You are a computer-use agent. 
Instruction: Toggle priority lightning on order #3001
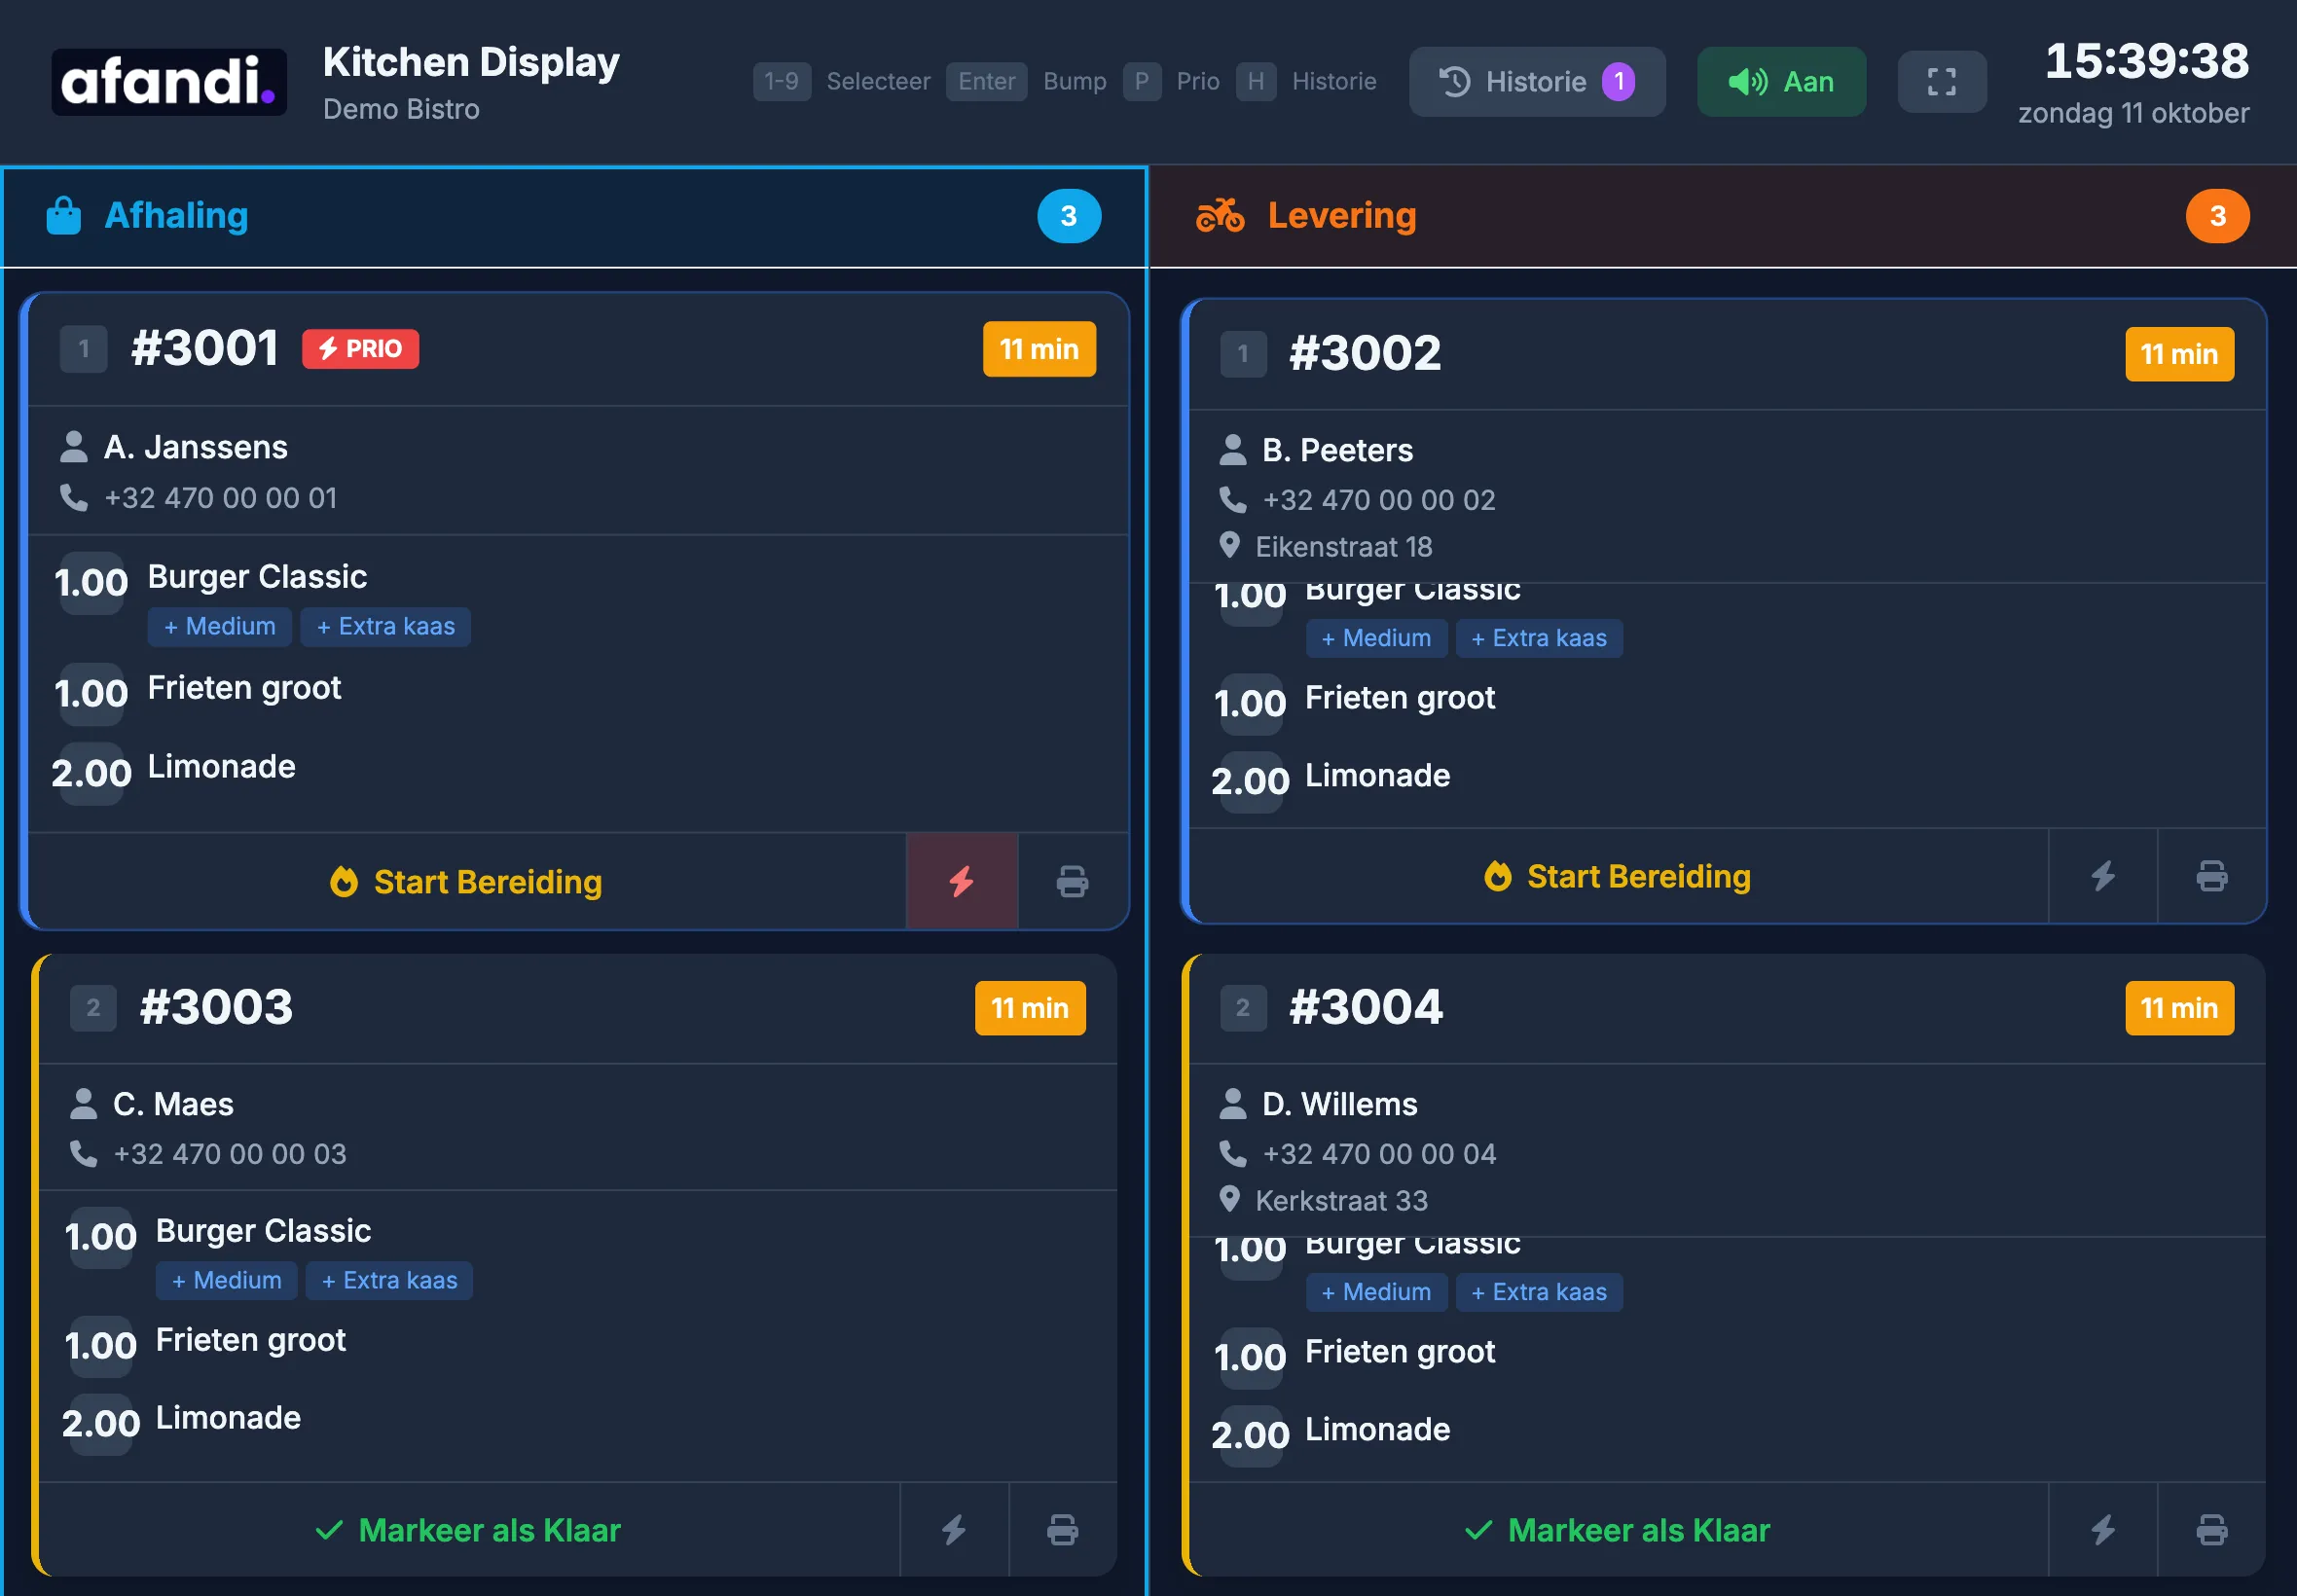[x=961, y=881]
